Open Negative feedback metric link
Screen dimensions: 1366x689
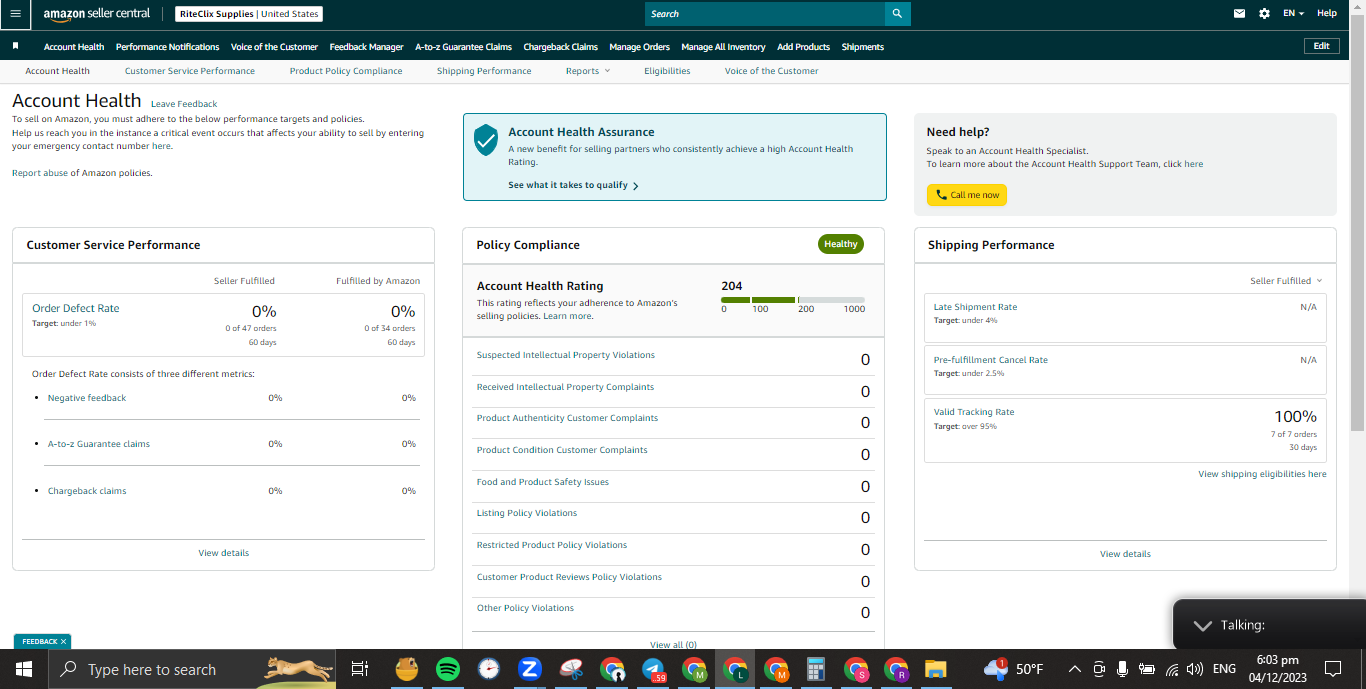point(87,398)
